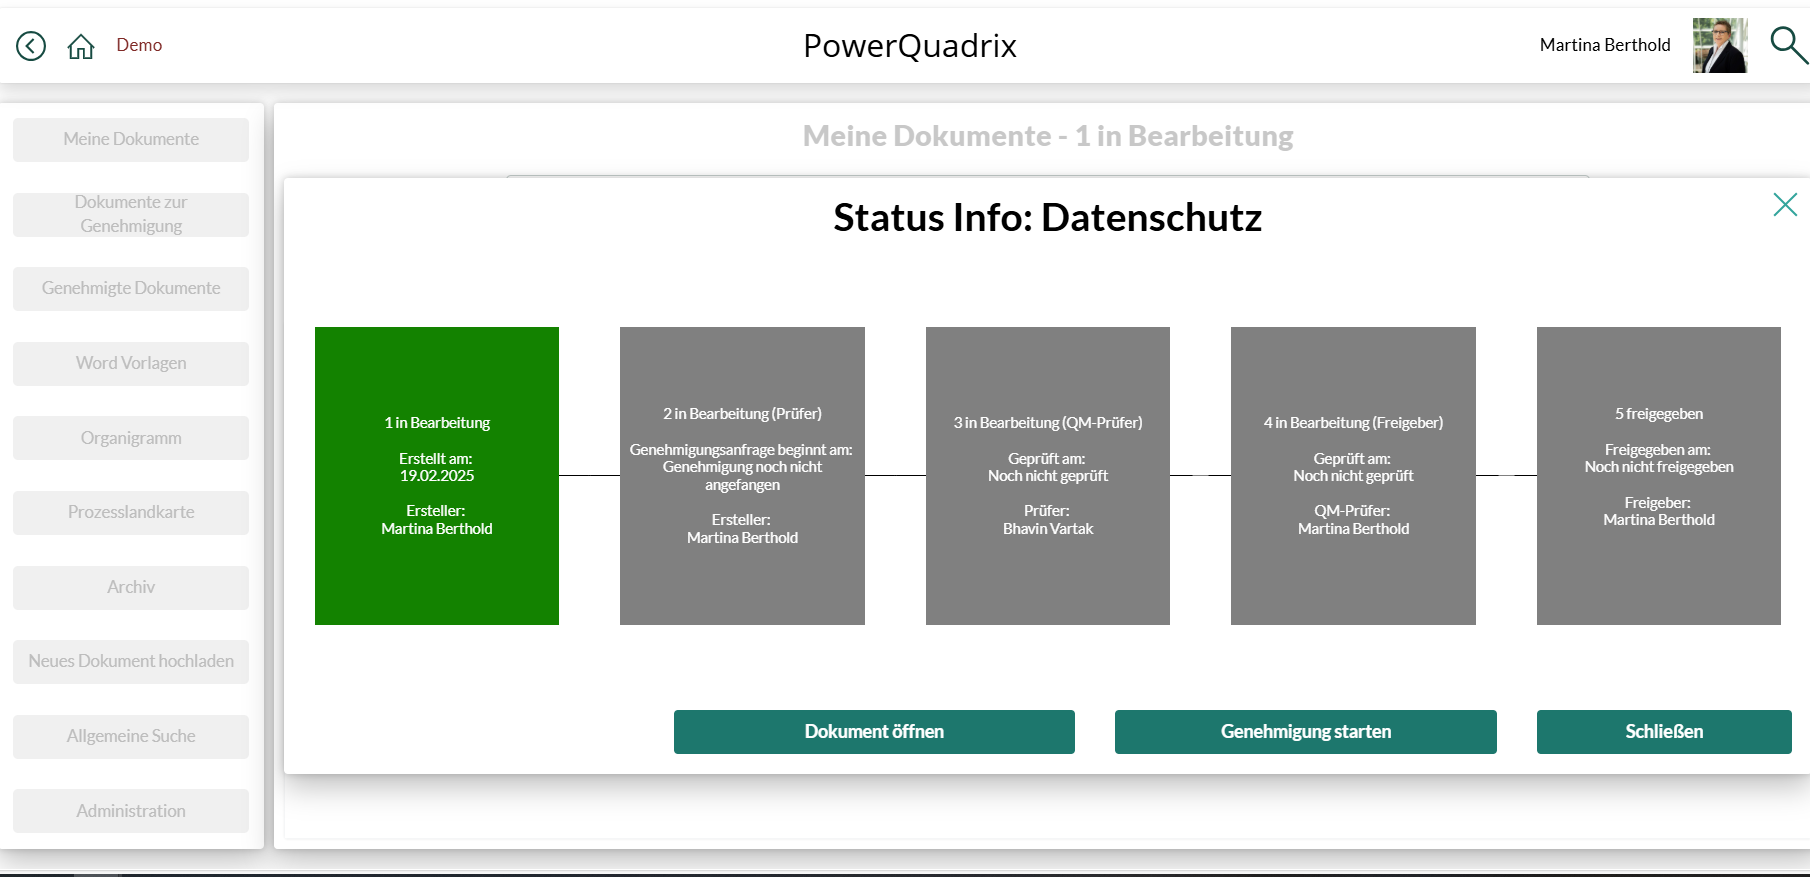The image size is (1810, 877).
Task: Open Organigramm in sidebar
Action: (131, 438)
